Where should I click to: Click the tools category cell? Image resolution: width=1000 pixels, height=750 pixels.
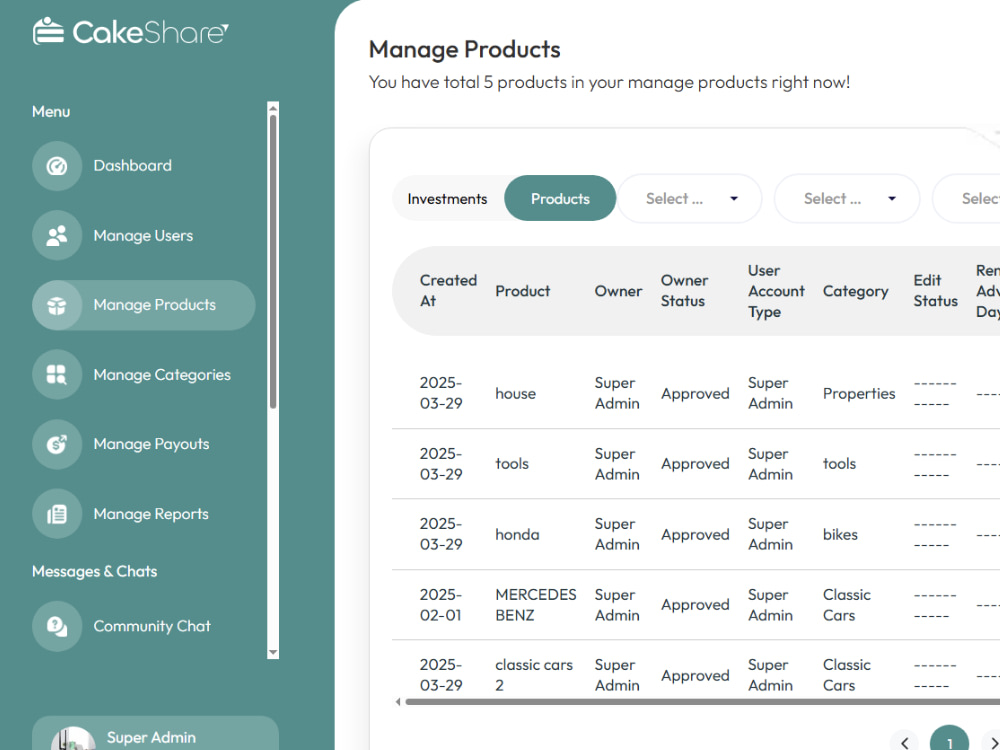839,464
